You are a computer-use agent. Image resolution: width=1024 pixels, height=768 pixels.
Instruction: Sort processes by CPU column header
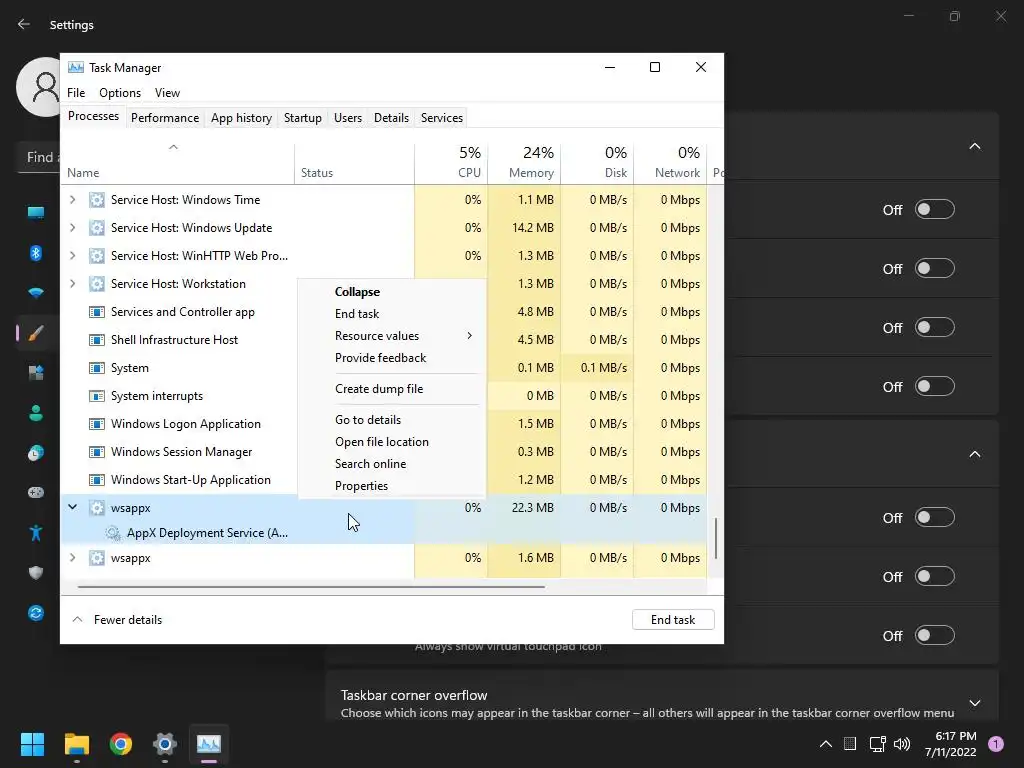click(x=451, y=162)
